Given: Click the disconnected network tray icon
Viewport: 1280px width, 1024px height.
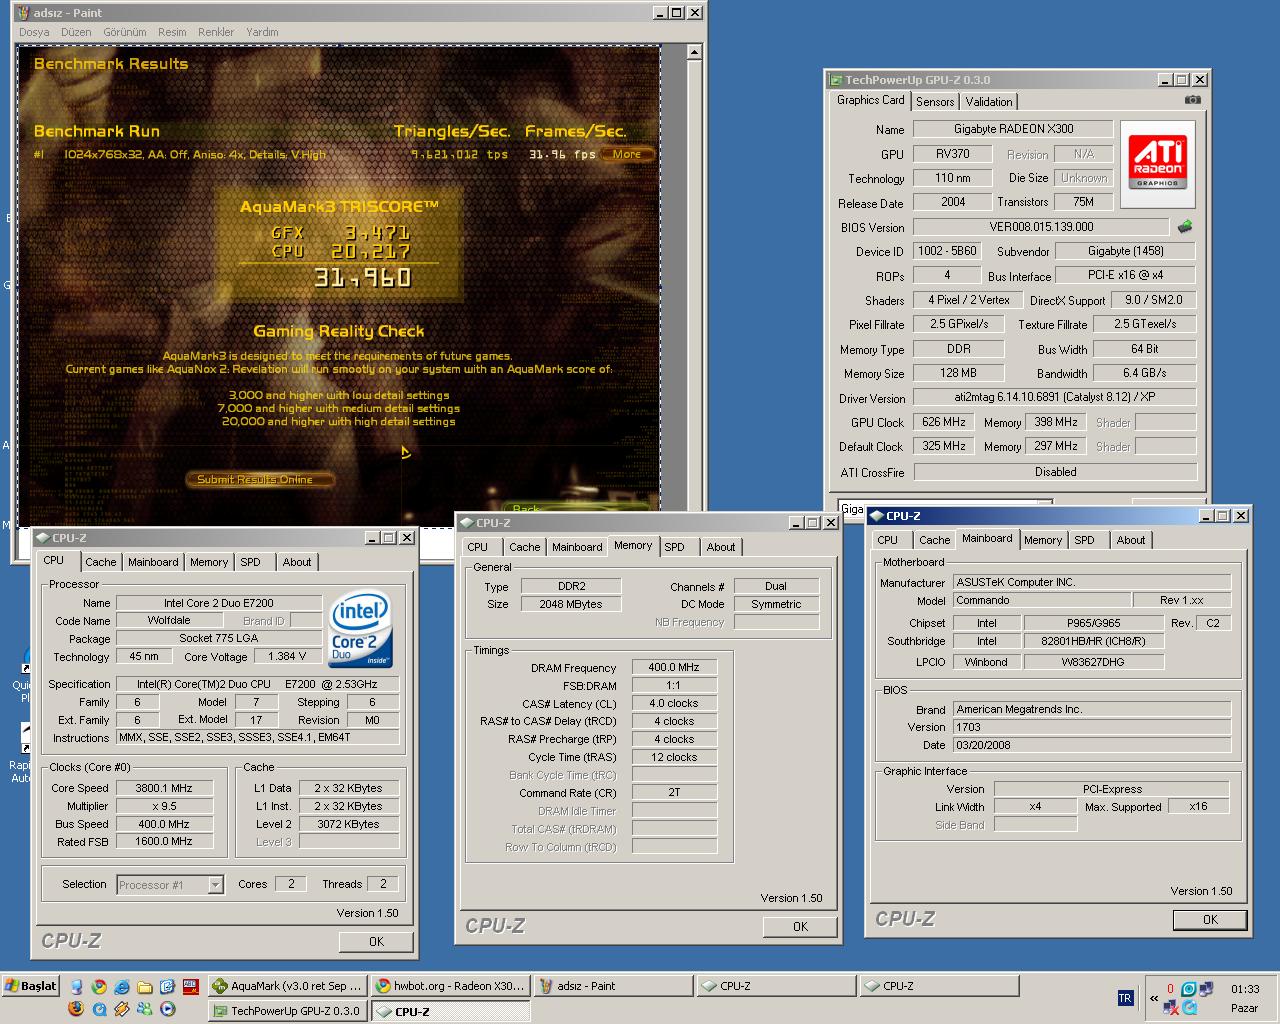Looking at the screenshot, I should (x=1171, y=1007).
